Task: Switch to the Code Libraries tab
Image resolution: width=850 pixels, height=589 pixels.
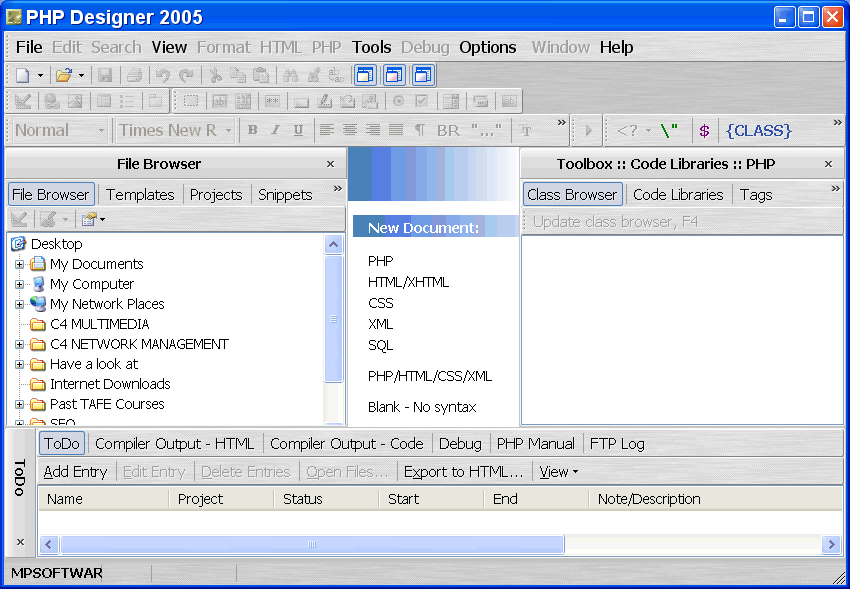Action: coord(678,195)
